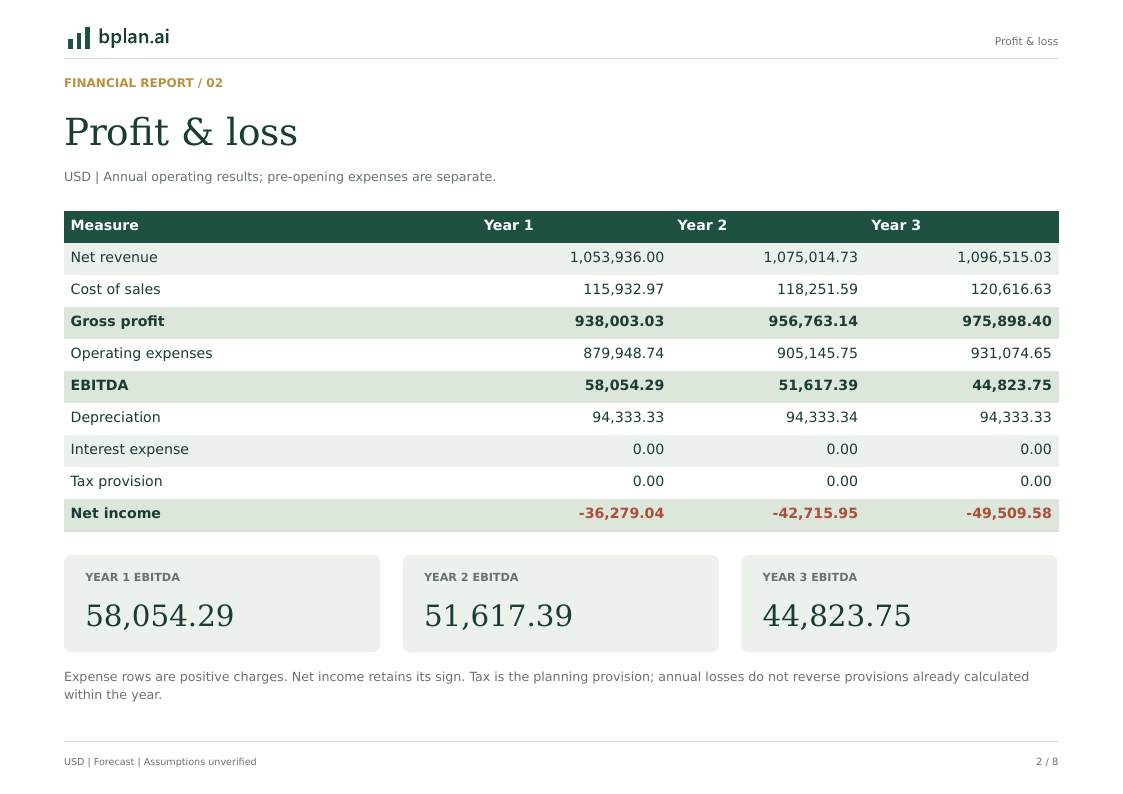The height and width of the screenshot is (794, 1123).
Task: Click Cost of sales value 118,251.59
Action: click(817, 289)
